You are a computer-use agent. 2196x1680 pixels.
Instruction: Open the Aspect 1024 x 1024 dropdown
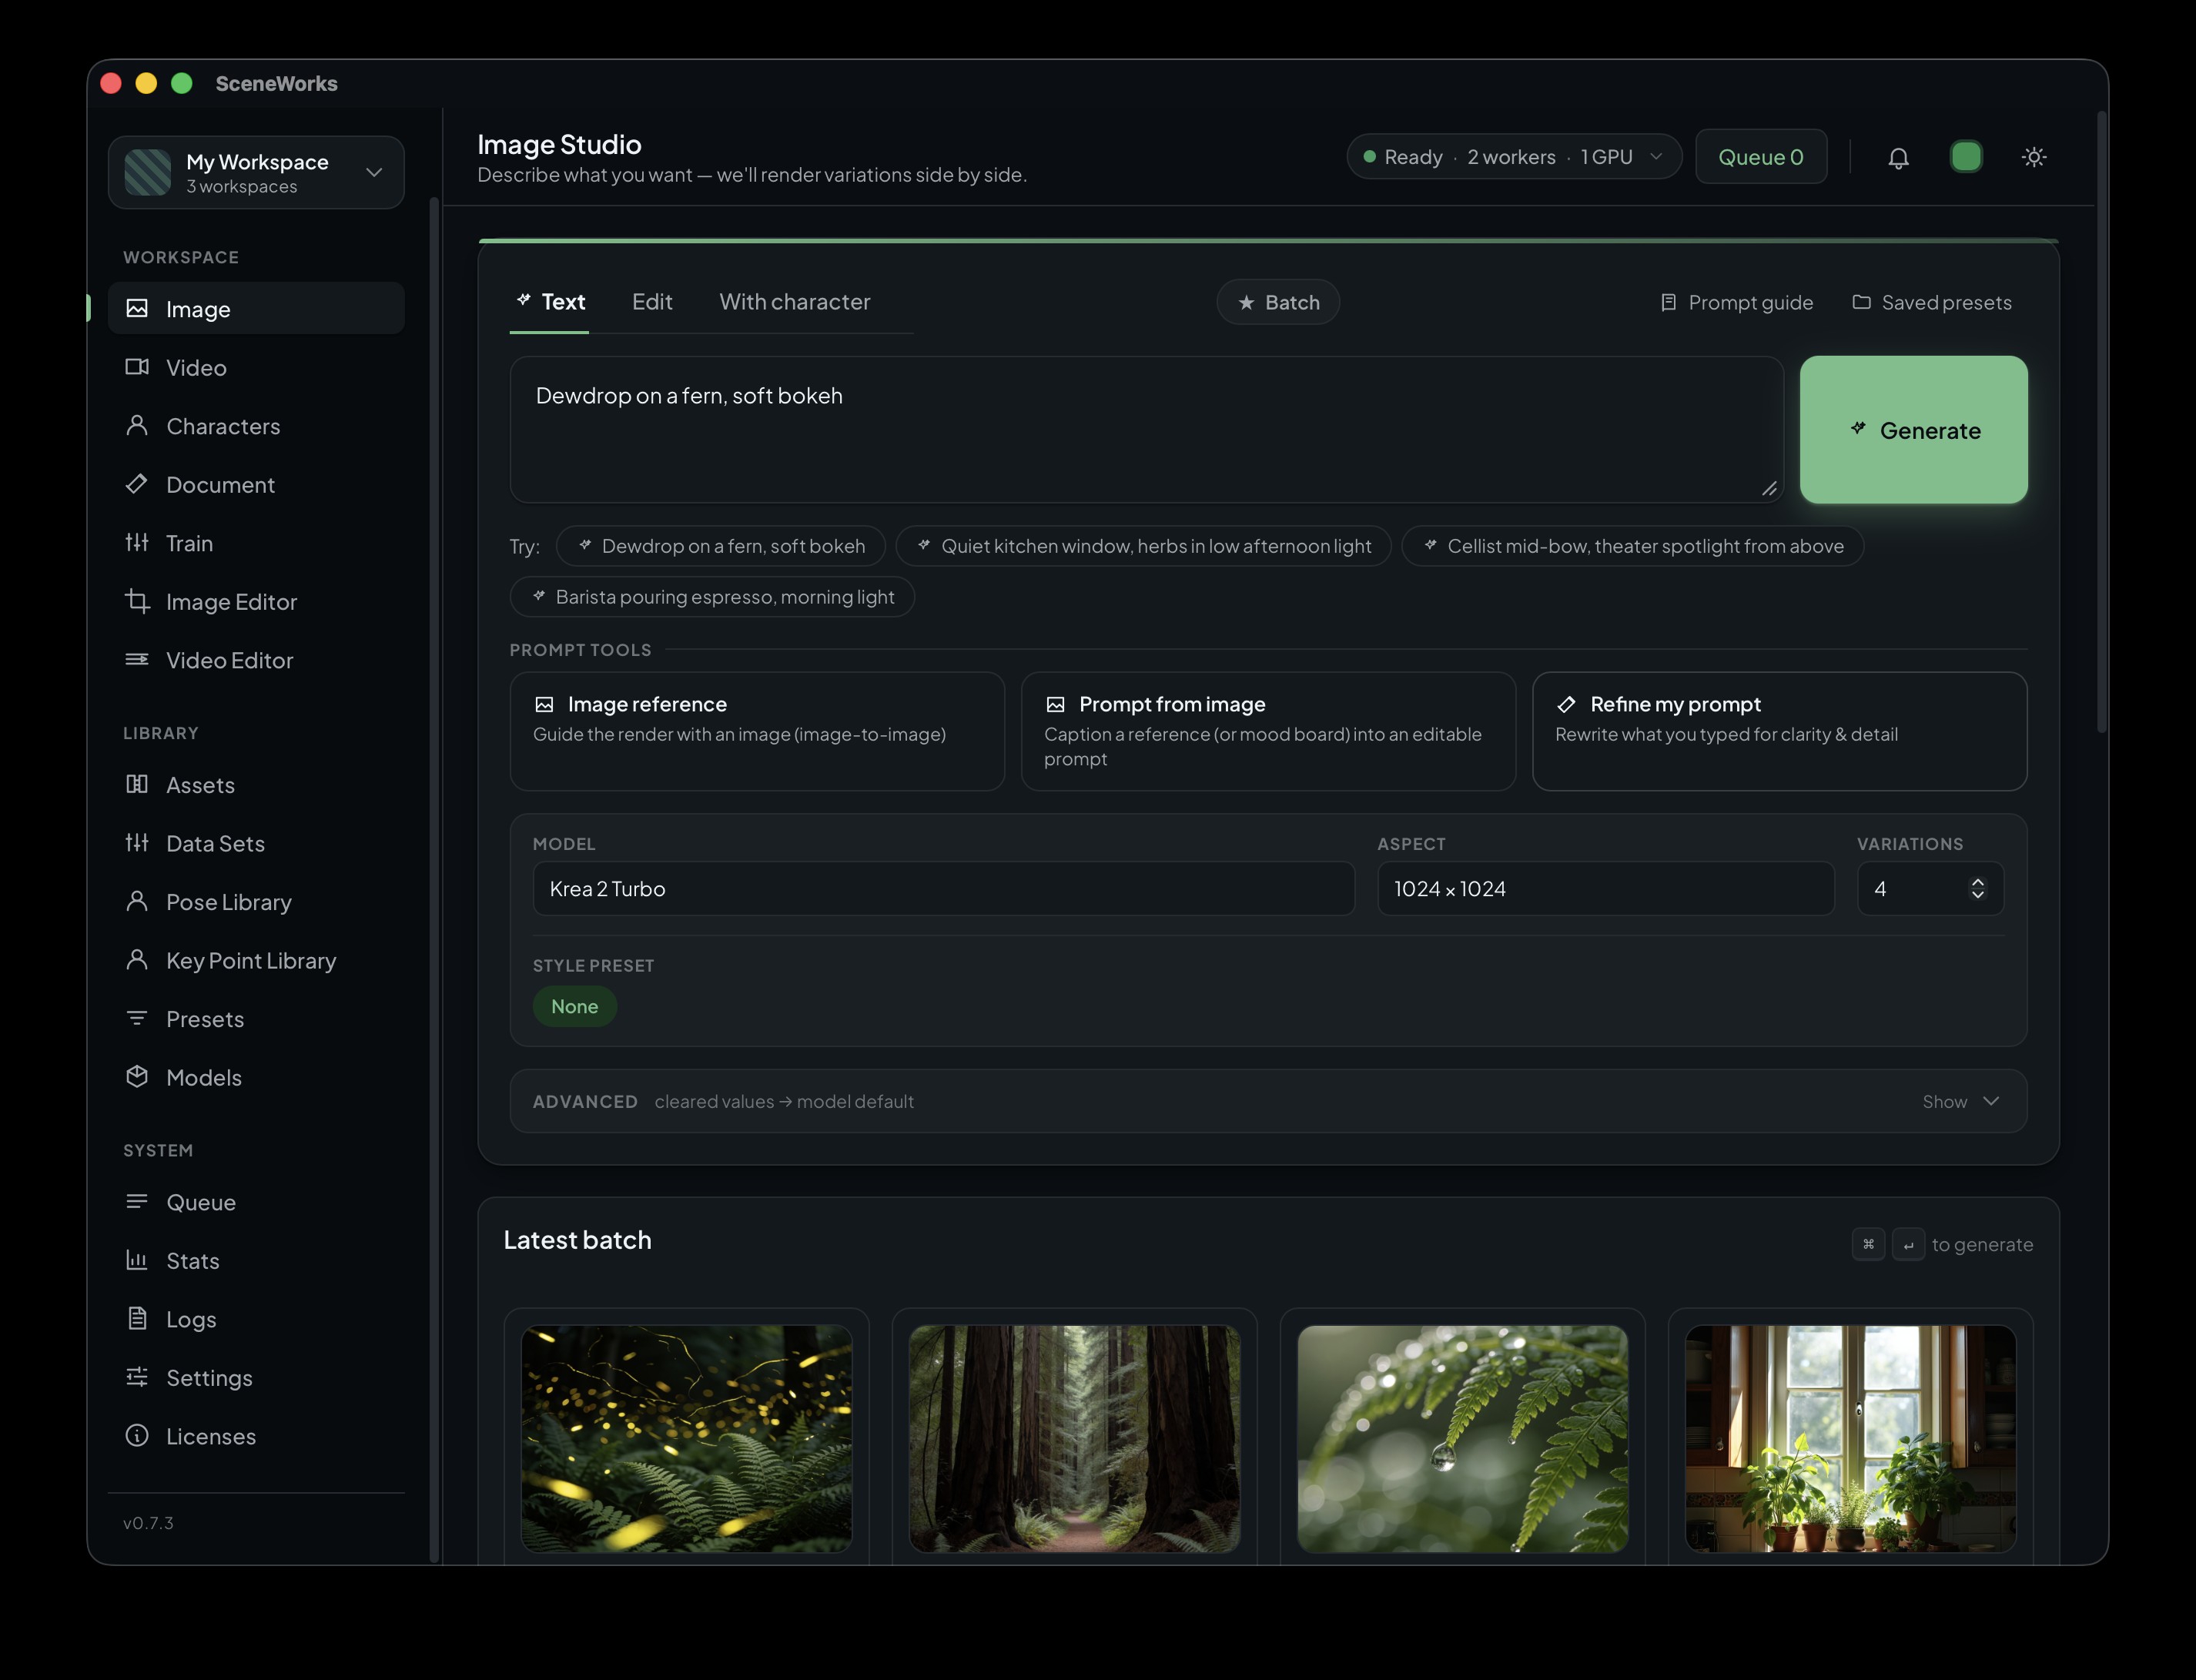point(1606,889)
